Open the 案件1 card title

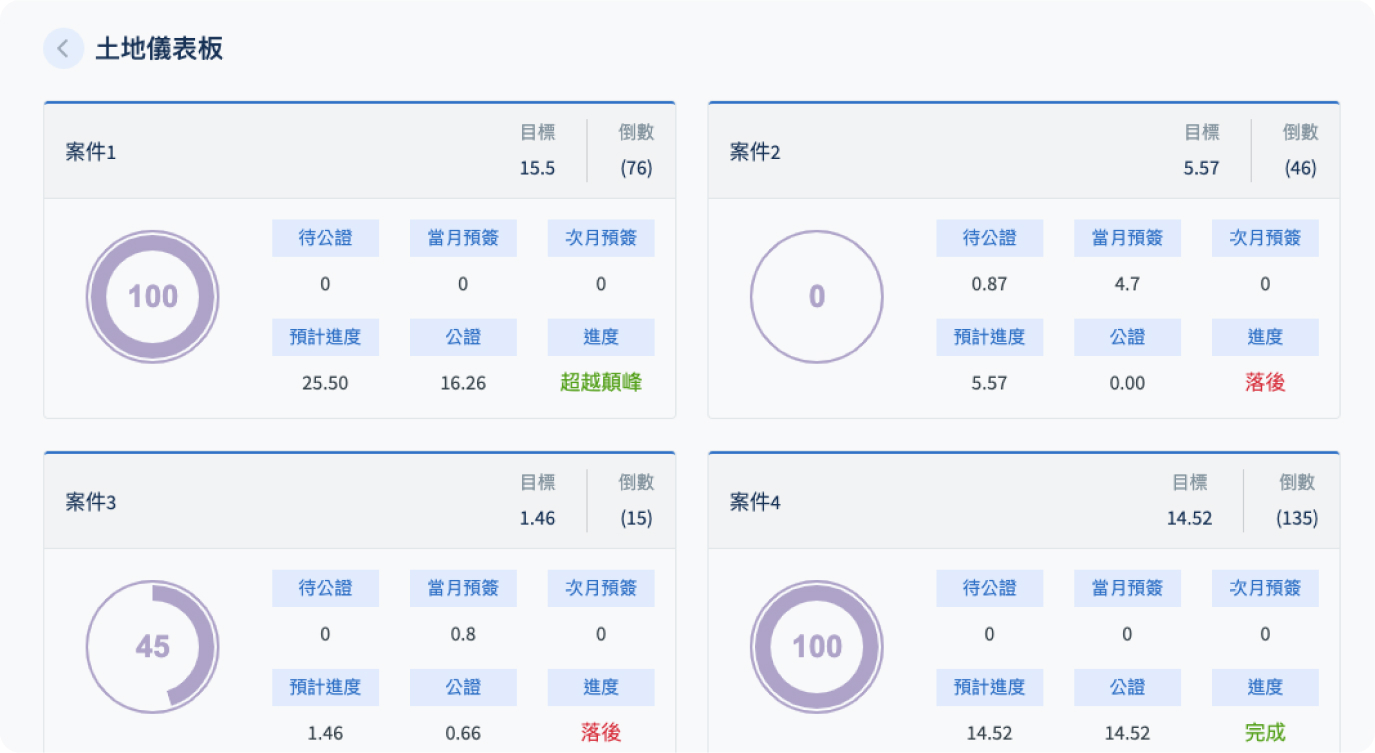(91, 153)
